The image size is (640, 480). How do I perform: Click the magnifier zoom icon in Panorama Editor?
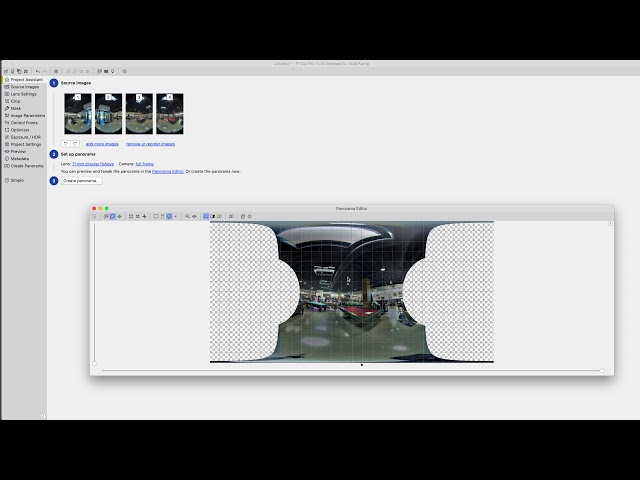pyautogui.click(x=187, y=216)
